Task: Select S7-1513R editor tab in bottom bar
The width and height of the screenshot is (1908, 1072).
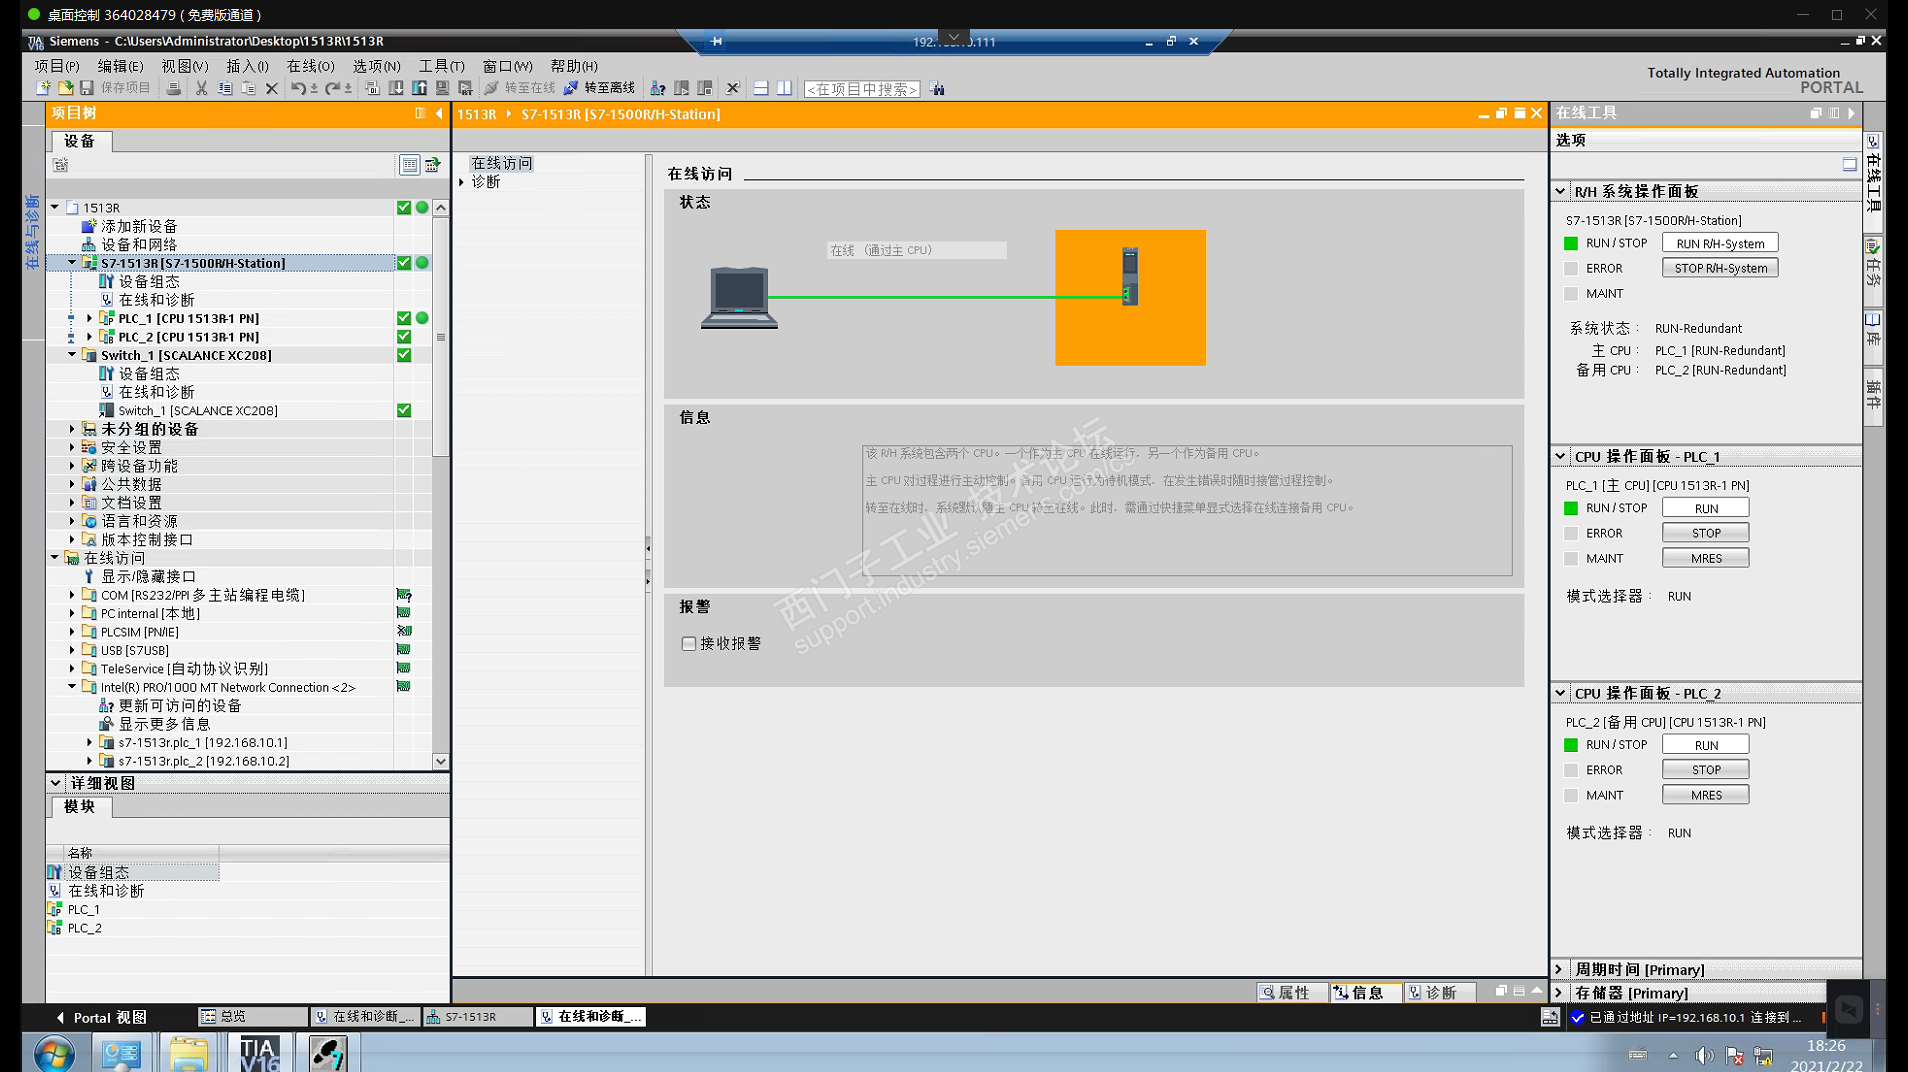Action: [478, 1017]
